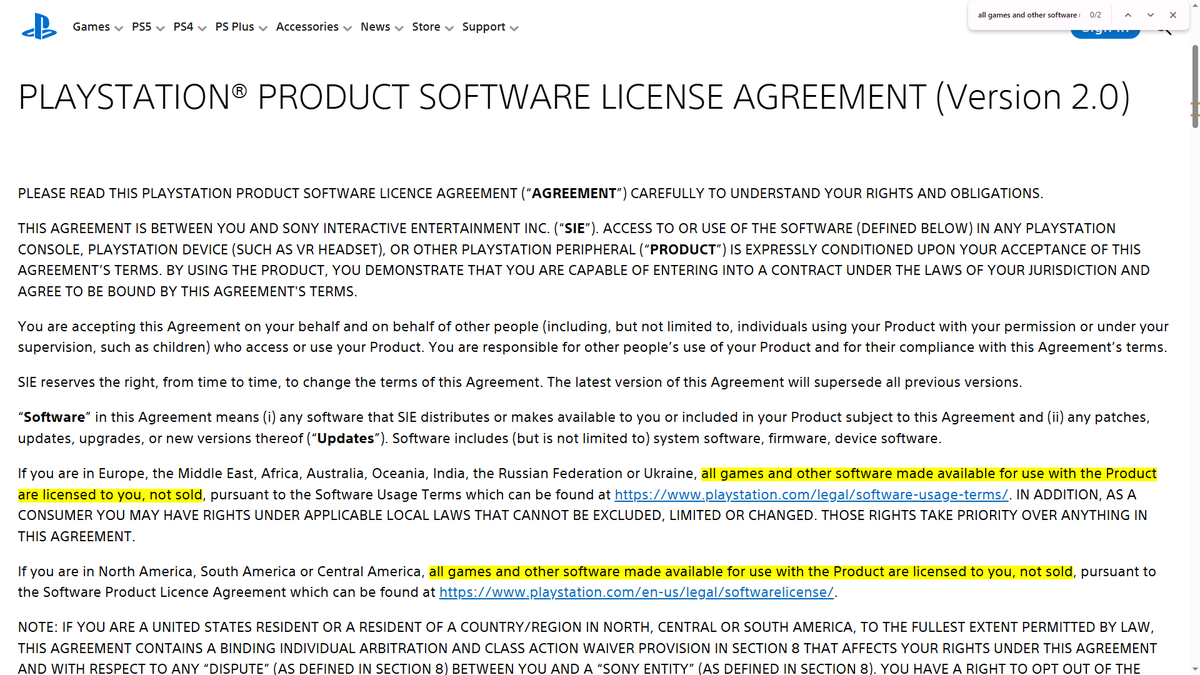Screen dimensions: 1200x675
Task: Open the Accessories dropdown menu
Action: tap(314, 27)
